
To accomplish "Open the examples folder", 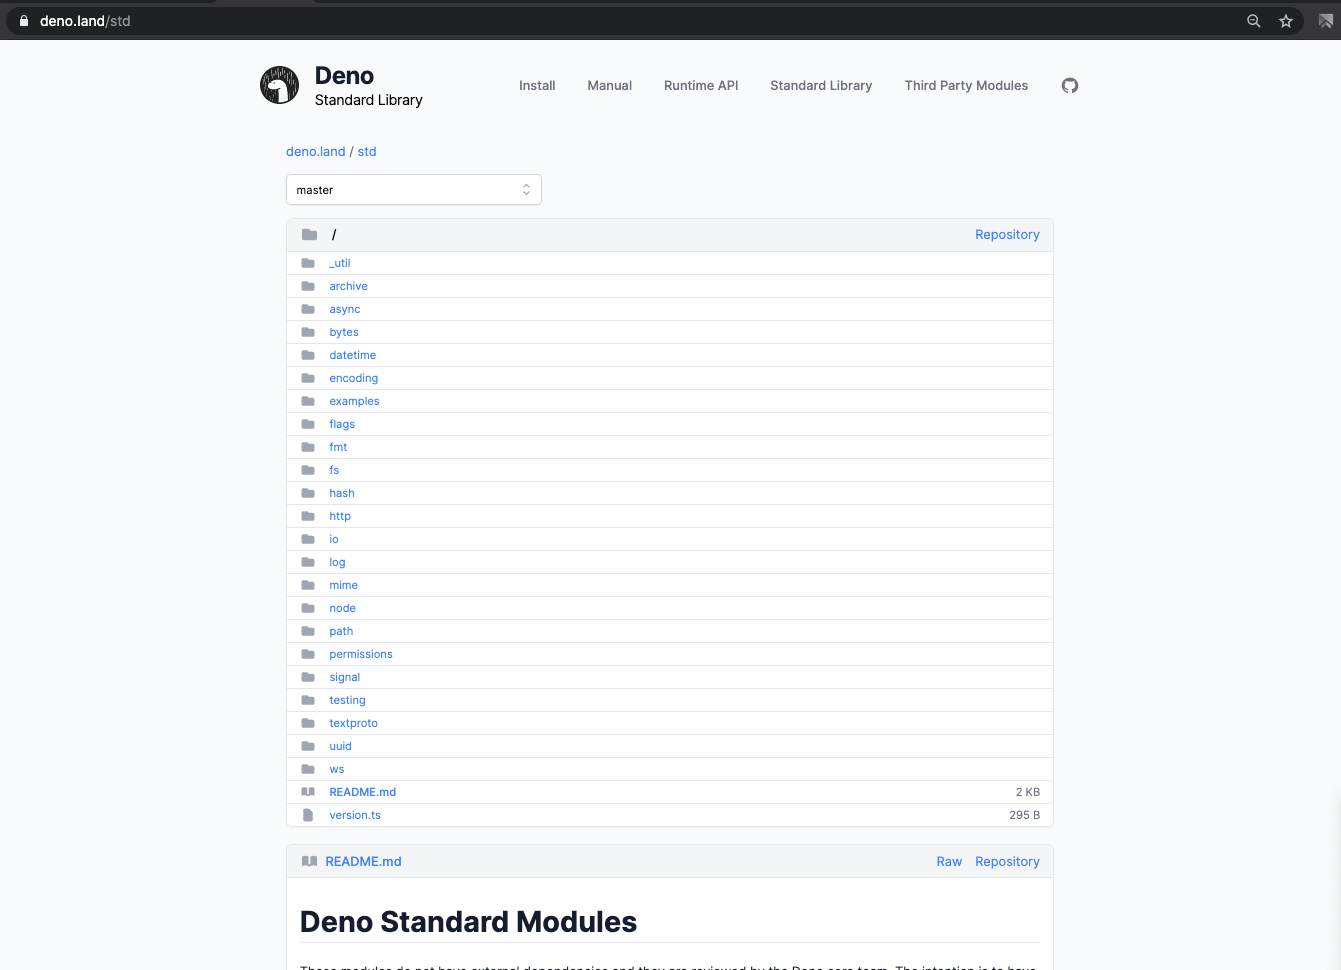I will [x=354, y=401].
